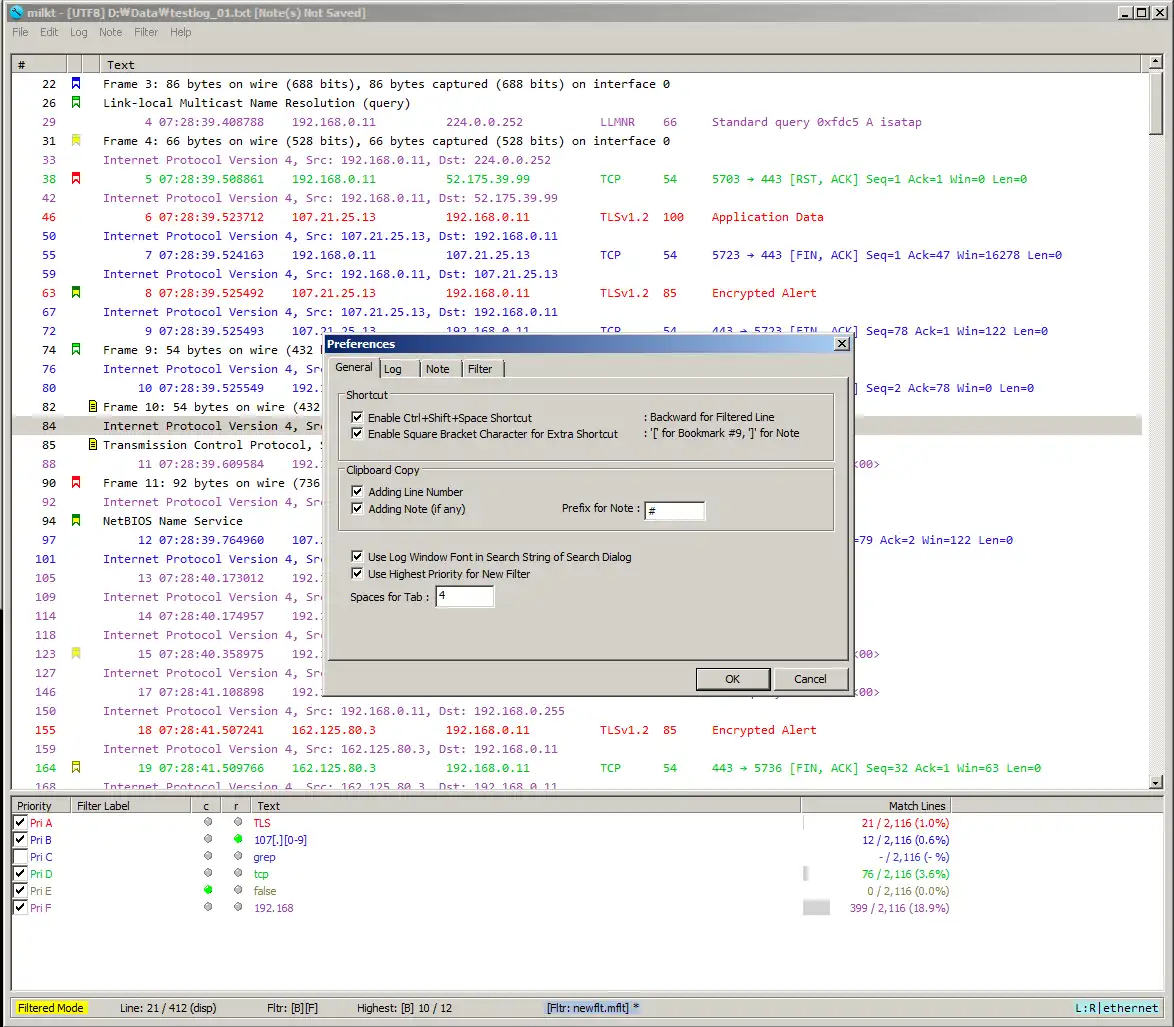Toggle the green 'r' indicator for Pri B filter
This screenshot has width=1174, height=1027.
pyautogui.click(x=238, y=839)
